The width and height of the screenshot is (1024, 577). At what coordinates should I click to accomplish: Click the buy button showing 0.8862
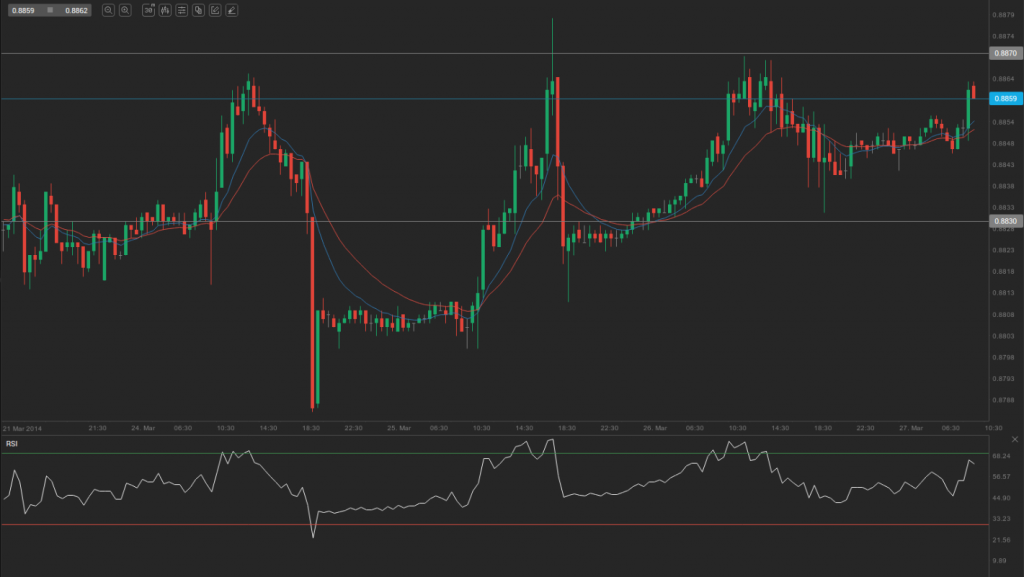click(75, 9)
